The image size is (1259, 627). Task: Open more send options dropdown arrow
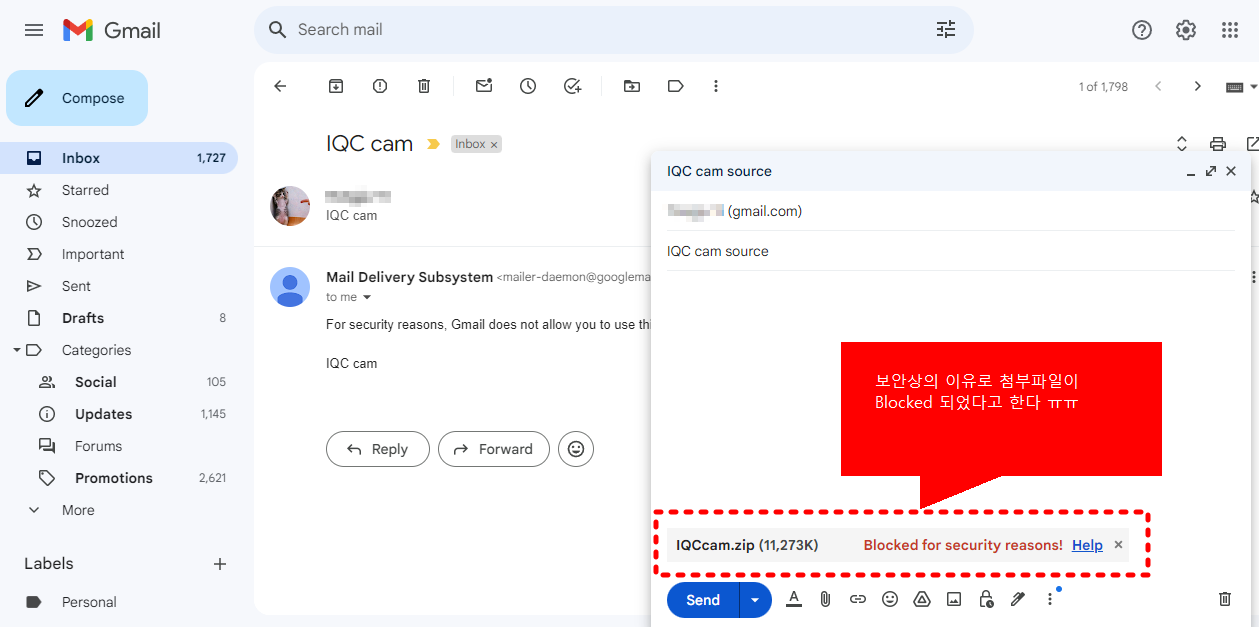(x=755, y=600)
